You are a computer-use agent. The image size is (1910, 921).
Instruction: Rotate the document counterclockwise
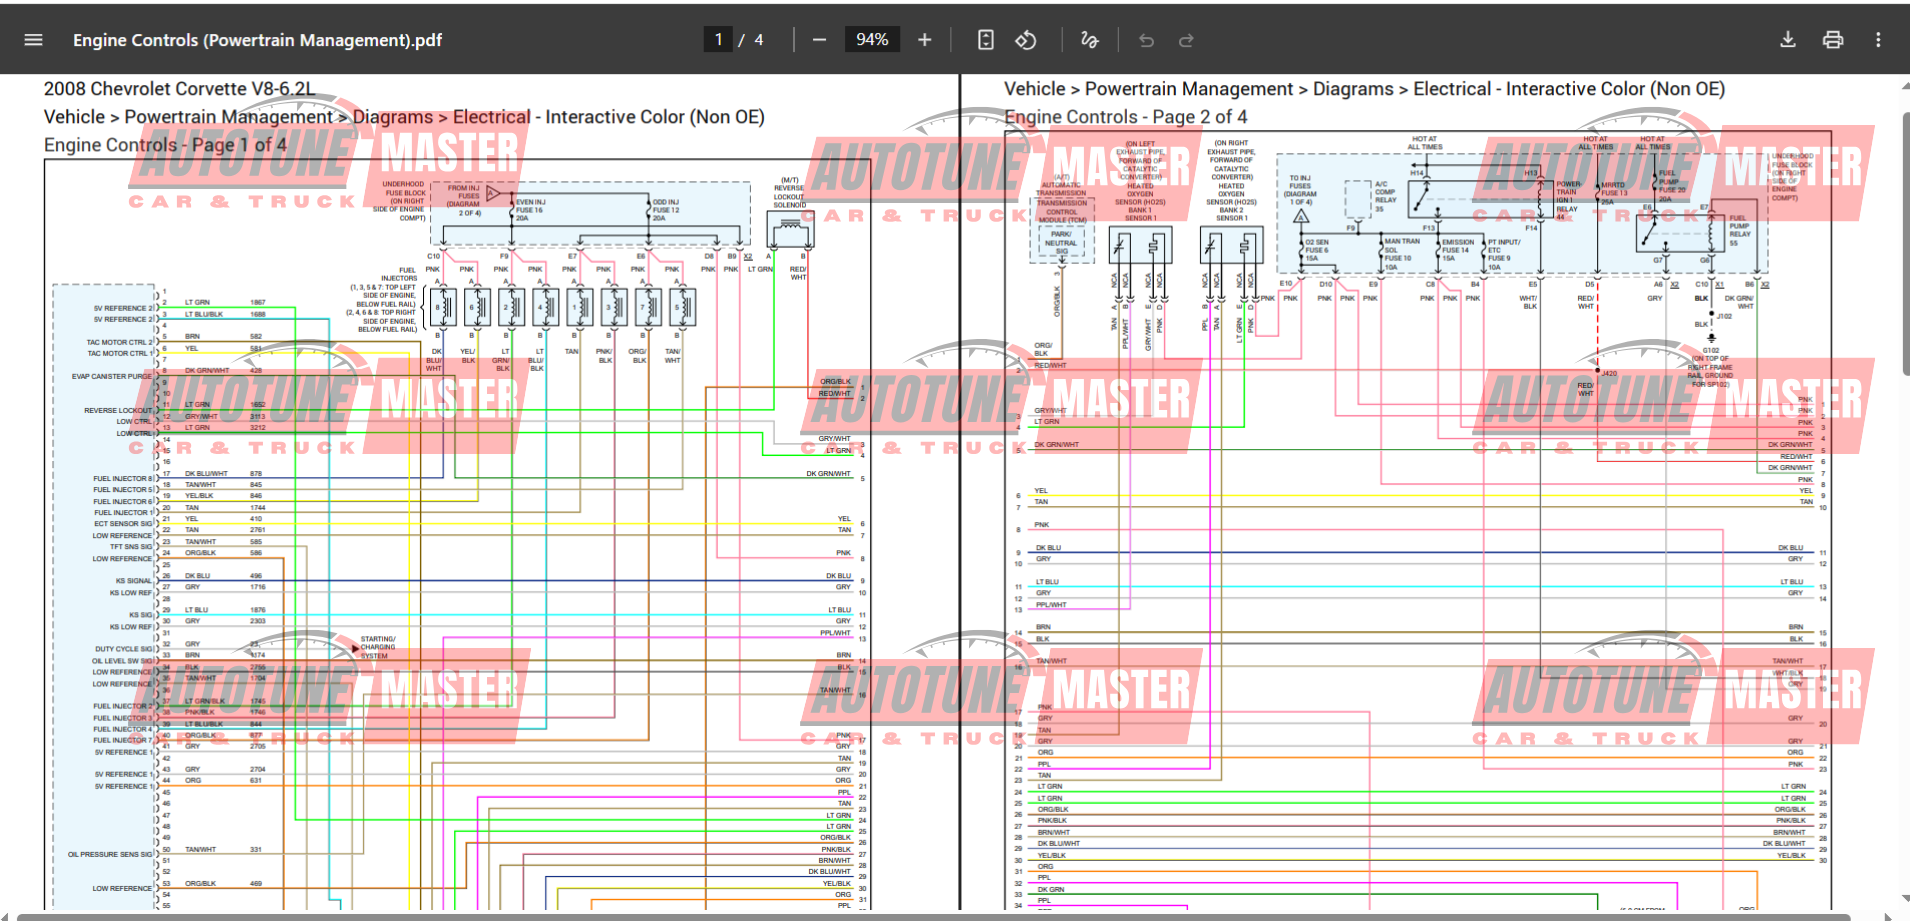pyautogui.click(x=1026, y=40)
